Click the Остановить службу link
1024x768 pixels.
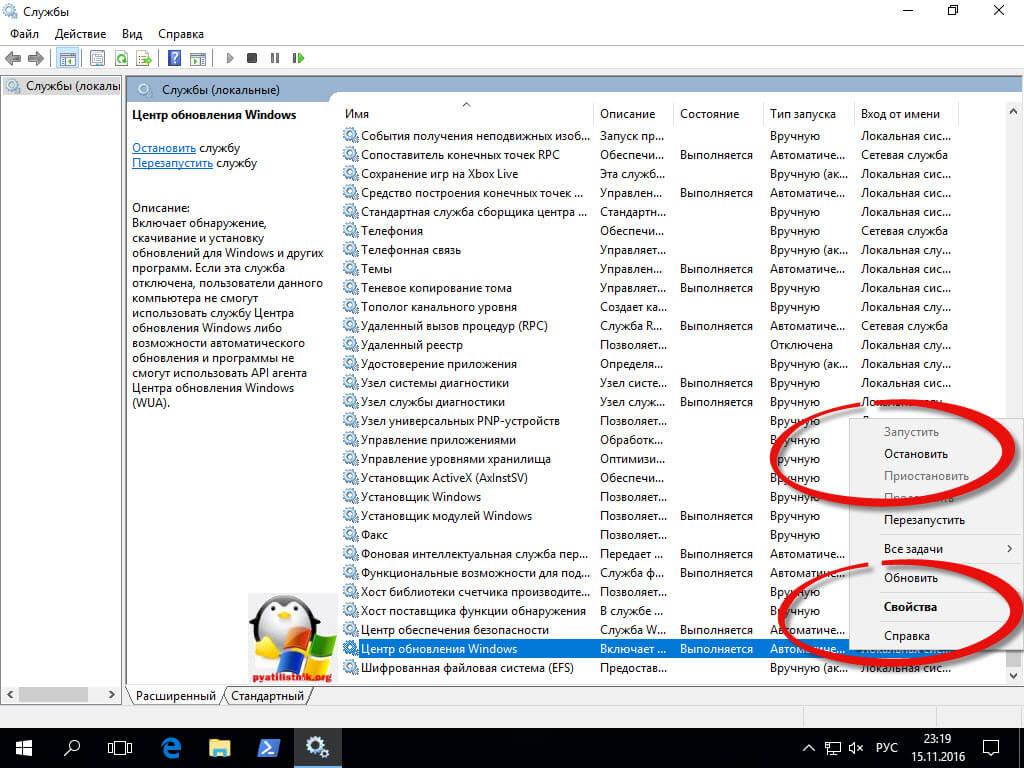[x=164, y=148]
